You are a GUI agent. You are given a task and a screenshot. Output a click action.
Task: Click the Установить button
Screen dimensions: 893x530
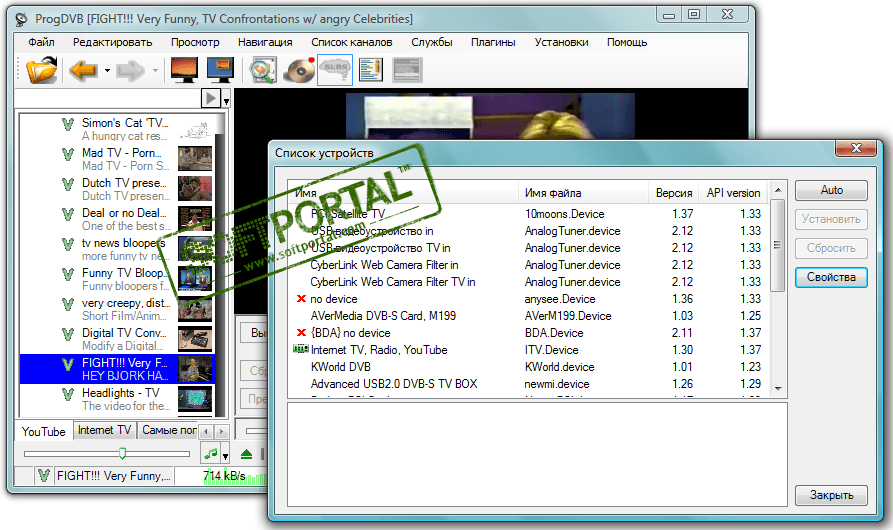pyautogui.click(x=831, y=219)
